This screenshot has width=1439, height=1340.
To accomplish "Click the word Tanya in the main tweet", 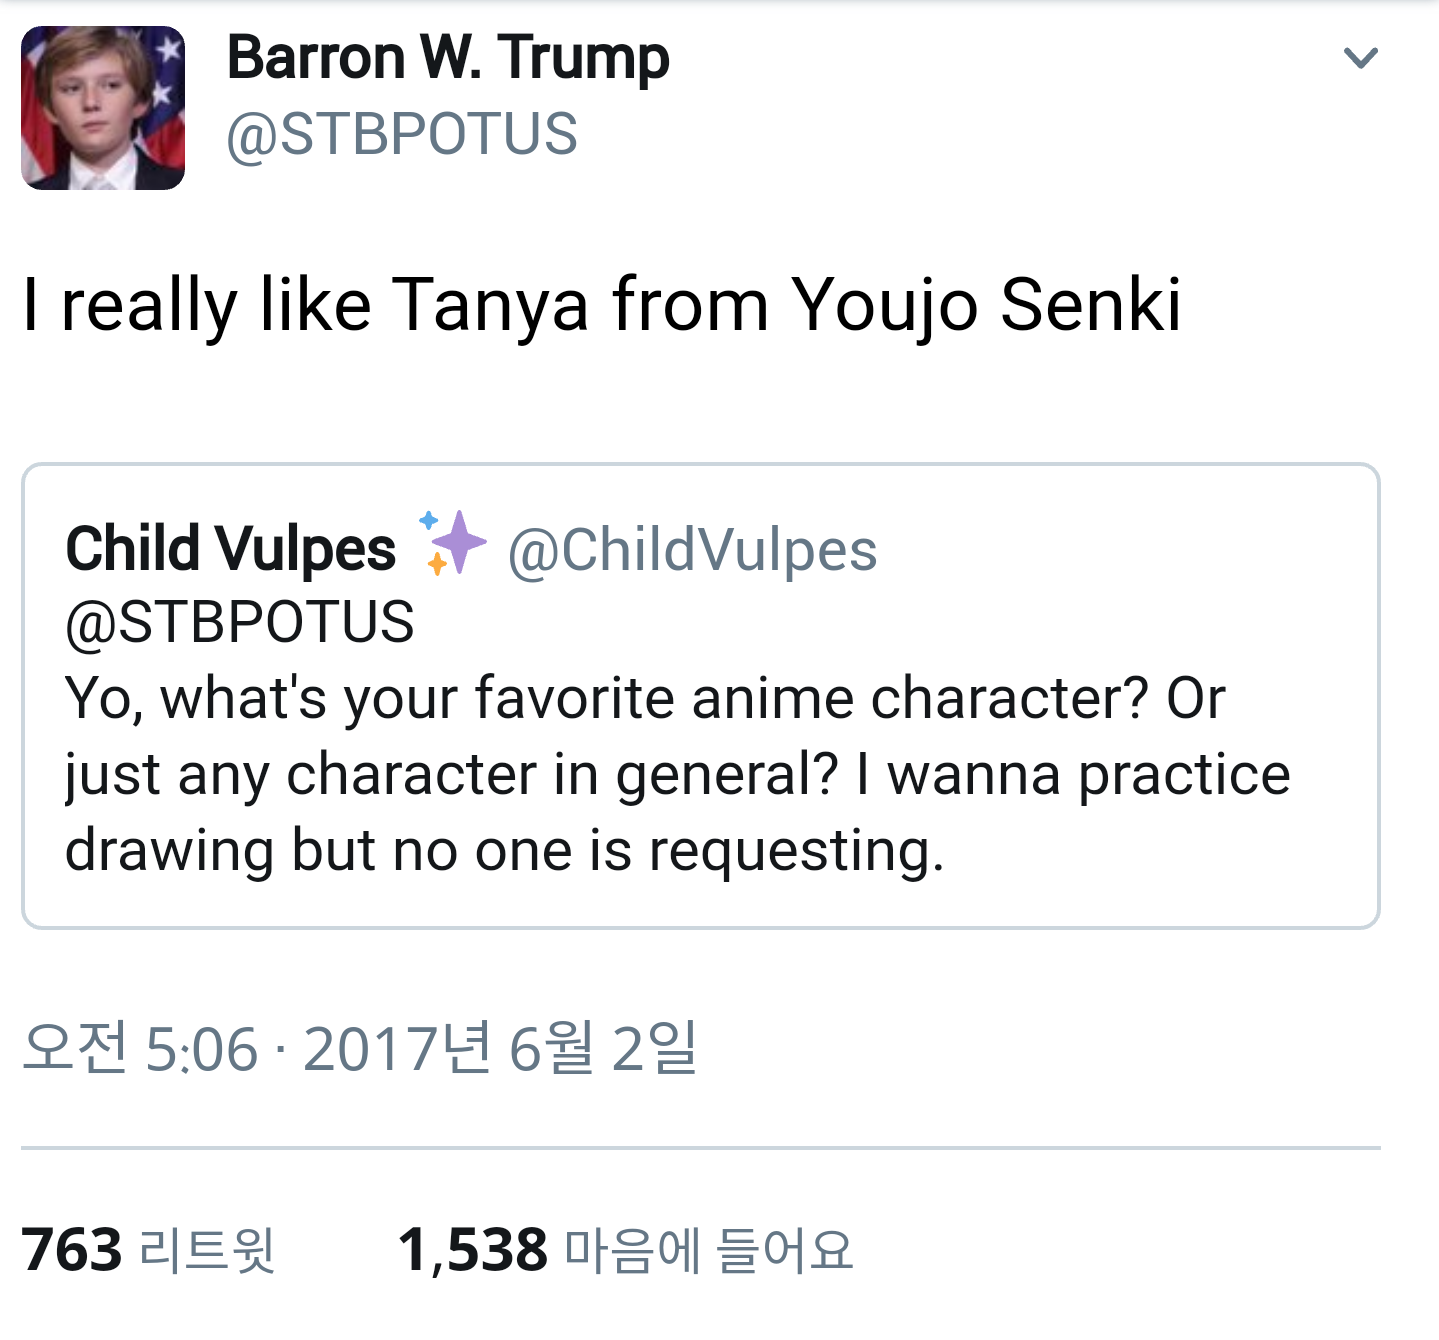I will pyautogui.click(x=490, y=305).
